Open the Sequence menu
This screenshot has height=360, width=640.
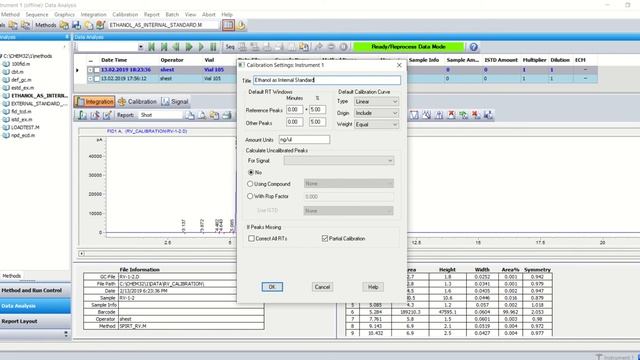pyautogui.click(x=37, y=14)
